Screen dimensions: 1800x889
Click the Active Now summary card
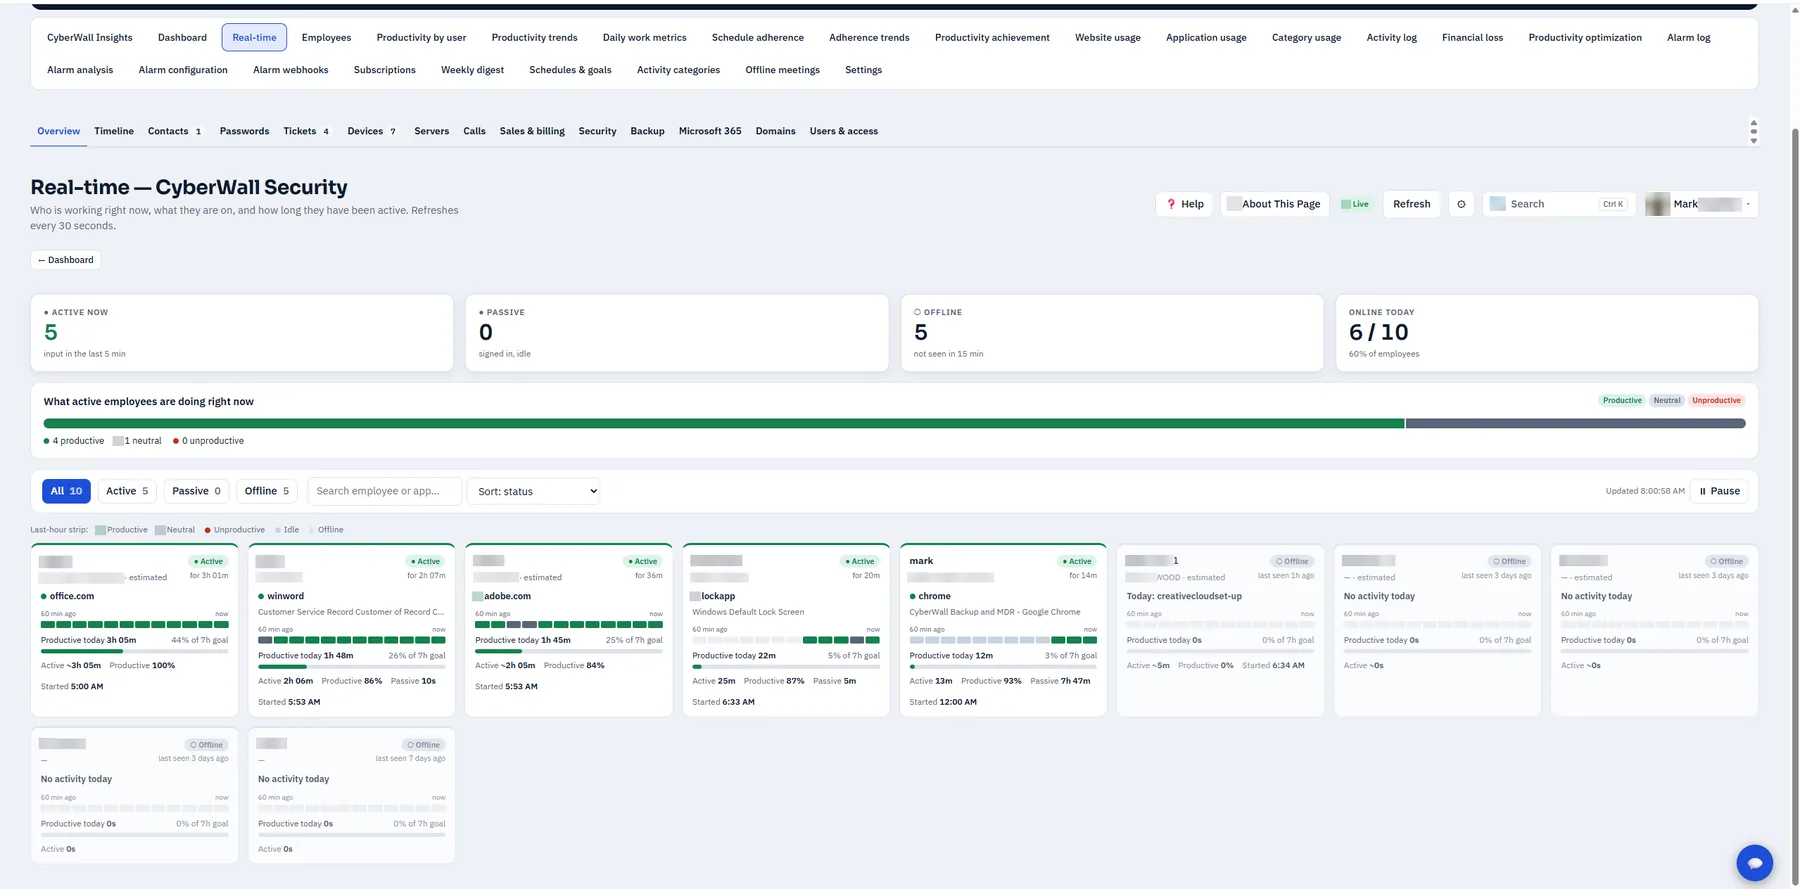point(241,333)
